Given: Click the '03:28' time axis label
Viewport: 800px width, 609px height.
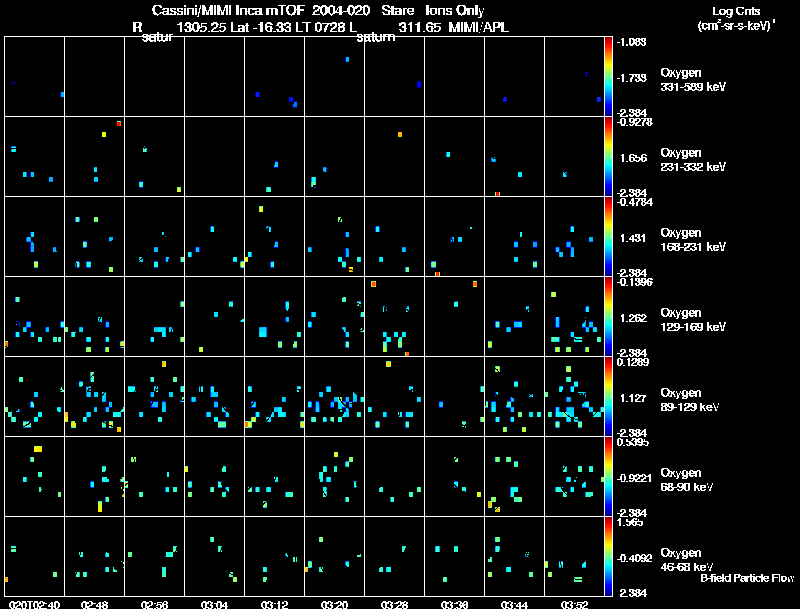Looking at the screenshot, I should pyautogui.click(x=394, y=604).
